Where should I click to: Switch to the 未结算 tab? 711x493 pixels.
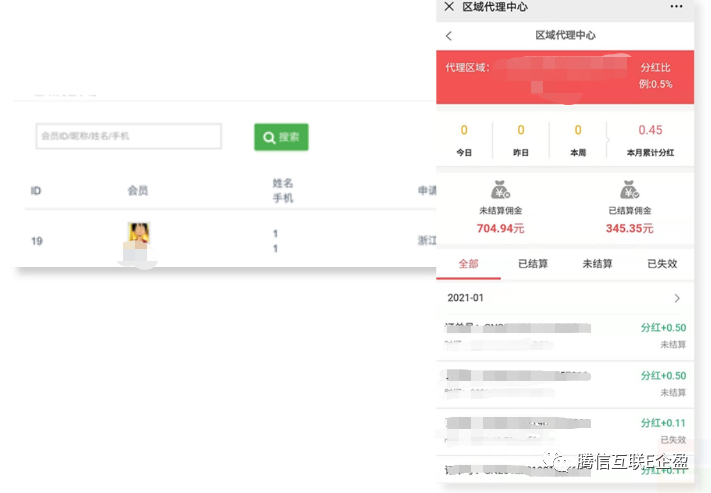(x=597, y=264)
